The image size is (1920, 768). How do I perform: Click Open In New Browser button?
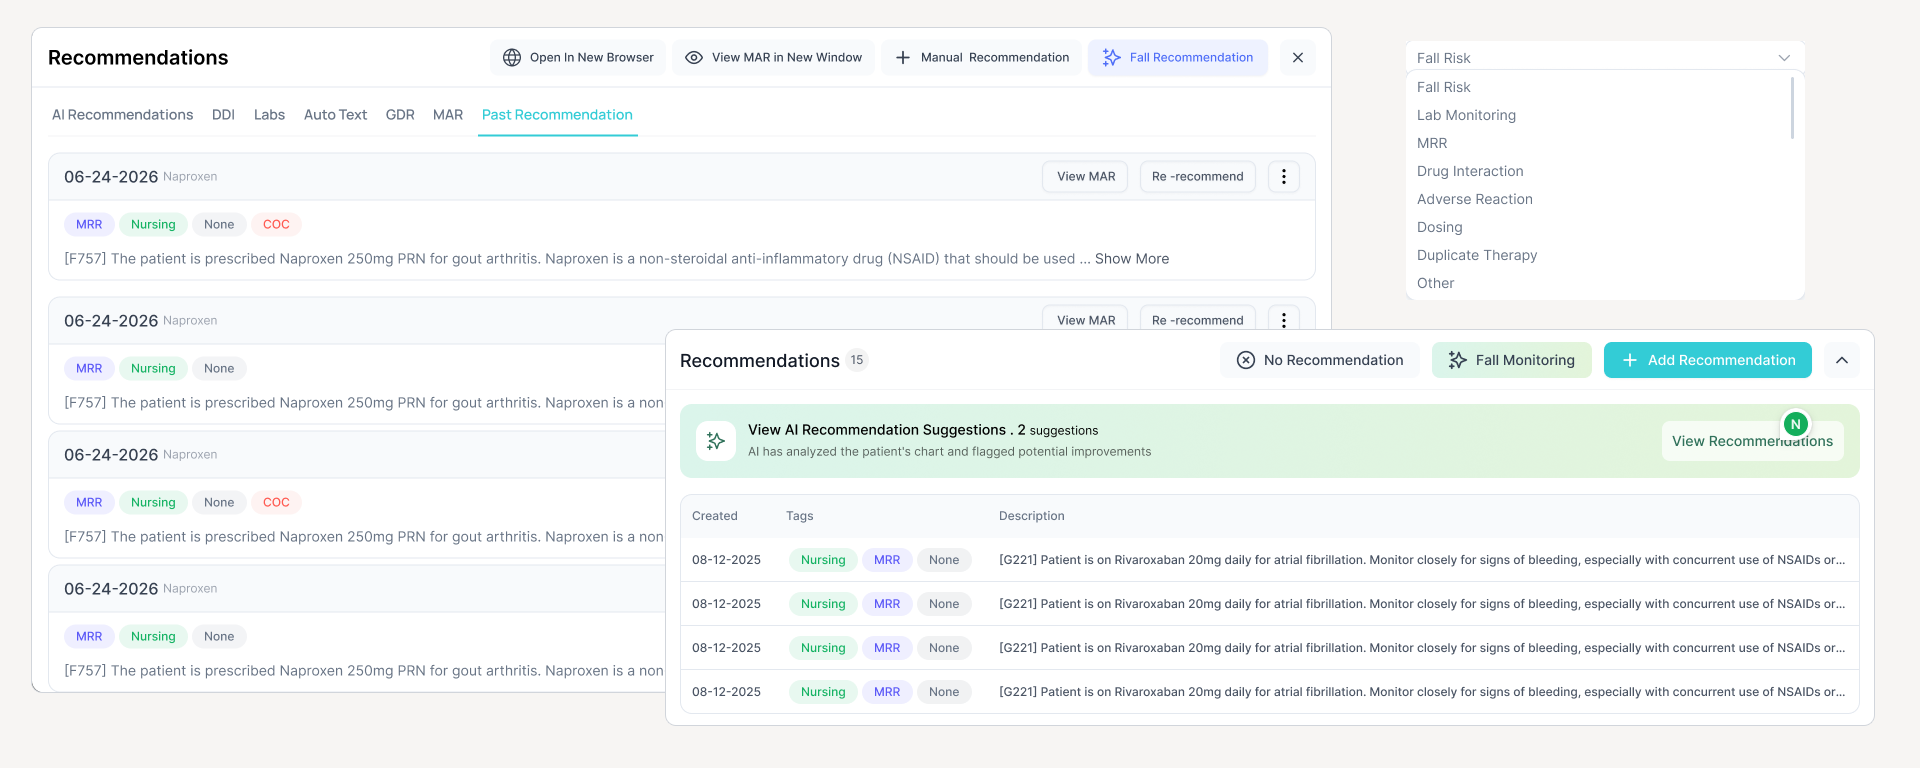coord(579,58)
